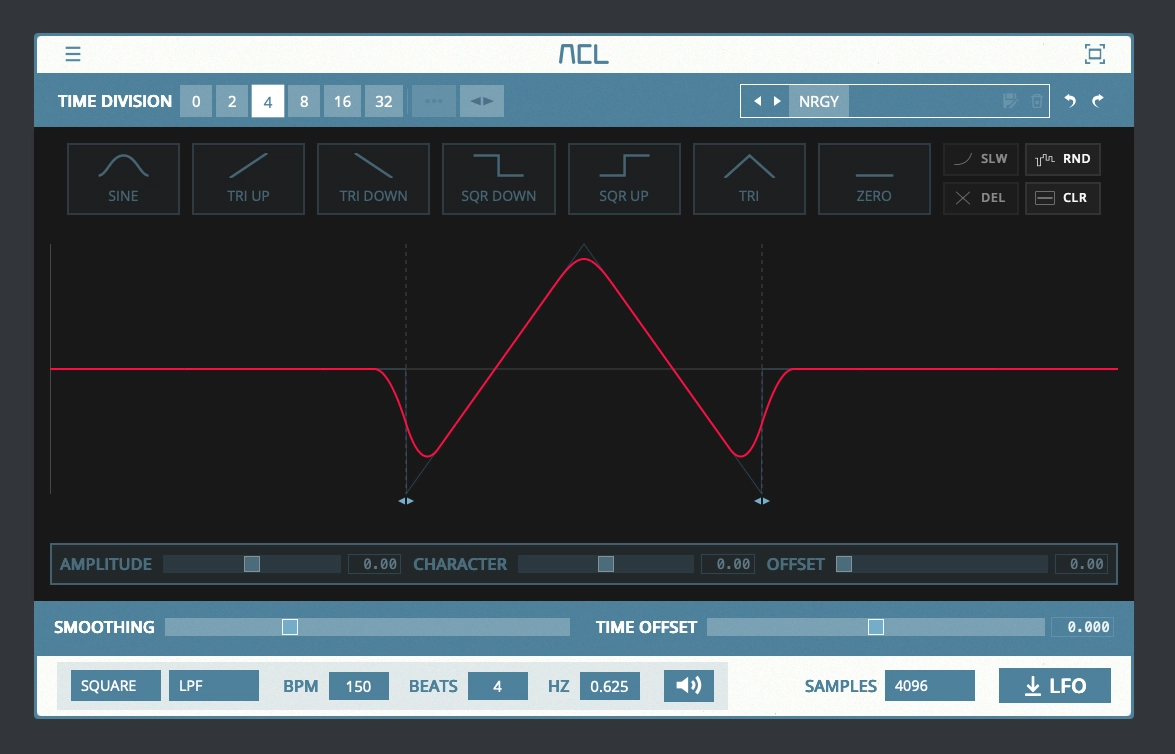Click the ellipsis time division option
This screenshot has height=754, width=1175.
(x=433, y=100)
